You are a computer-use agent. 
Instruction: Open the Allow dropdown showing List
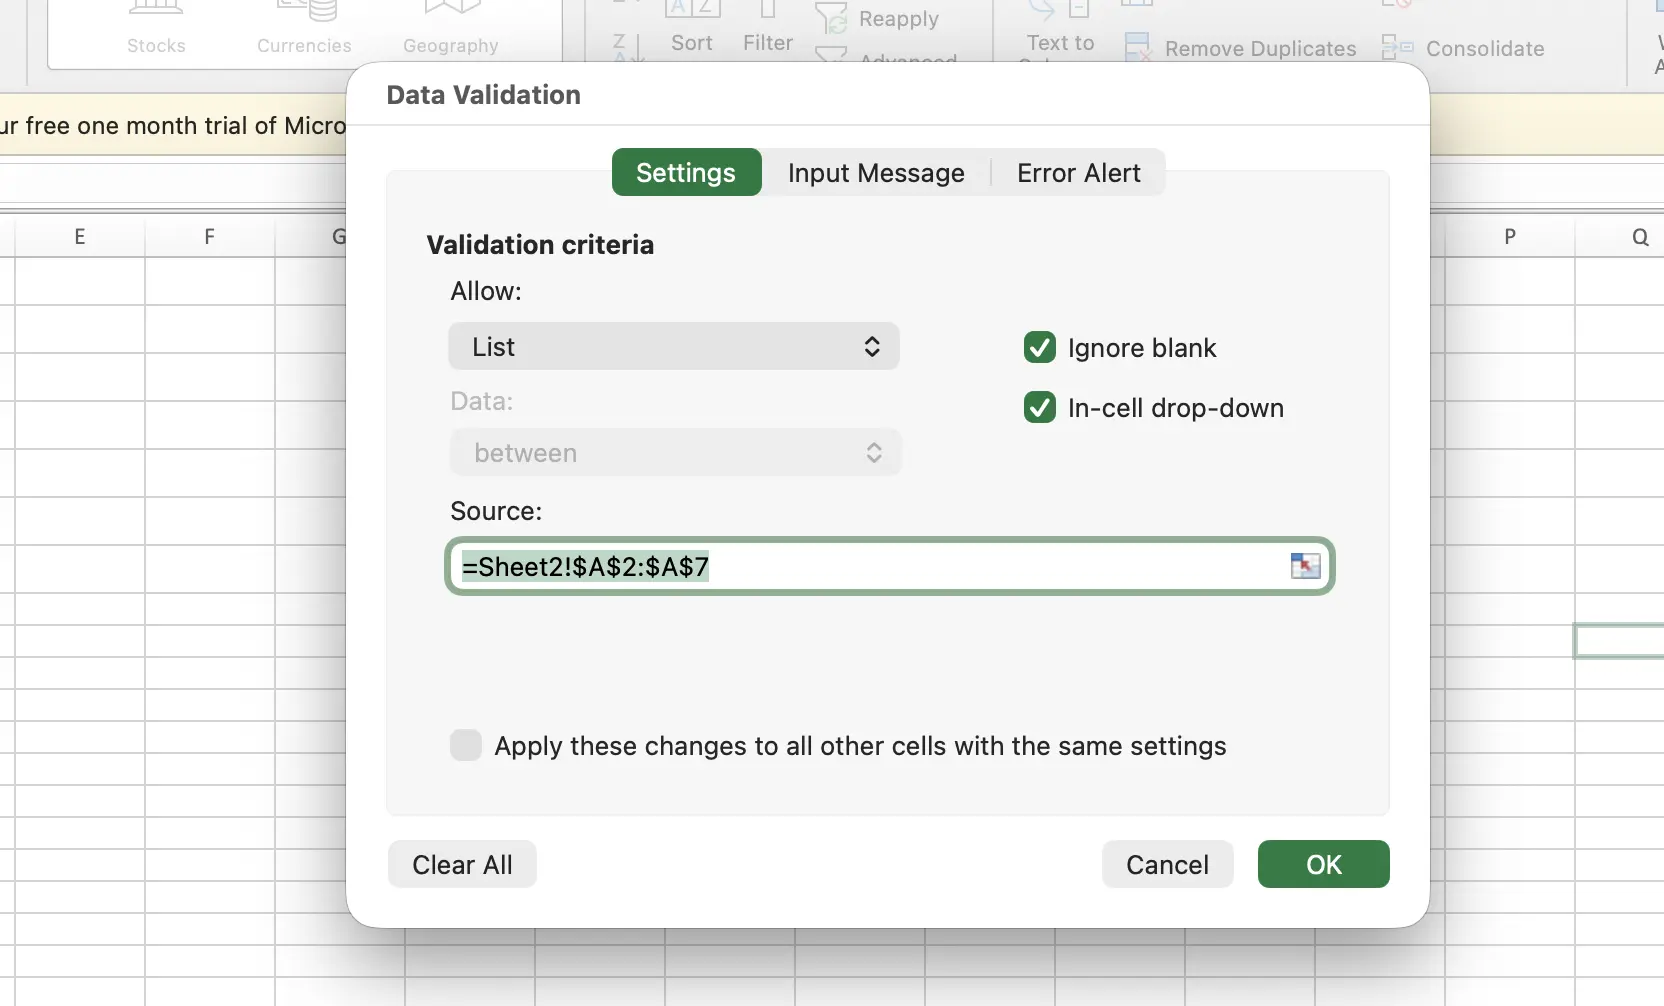click(674, 347)
